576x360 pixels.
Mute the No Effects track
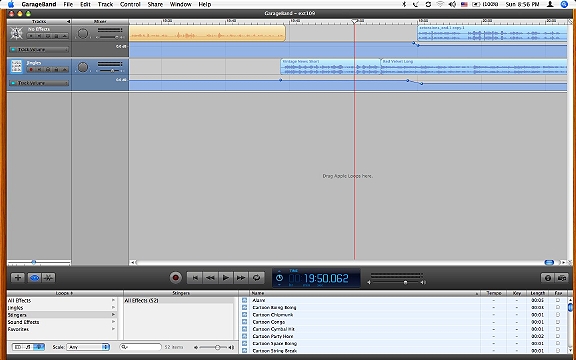tap(39, 36)
